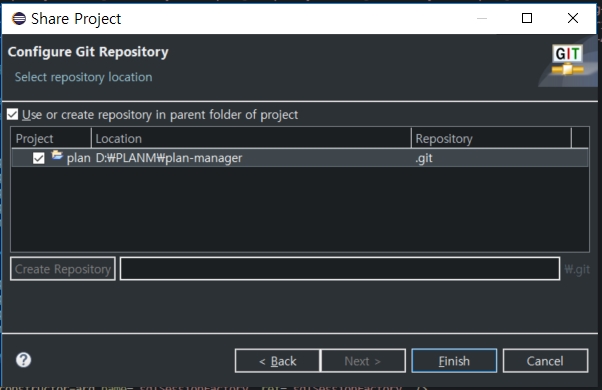Toggle 'Use or create repository in parent folder' checkbox
602x390 pixels.
click(12, 114)
